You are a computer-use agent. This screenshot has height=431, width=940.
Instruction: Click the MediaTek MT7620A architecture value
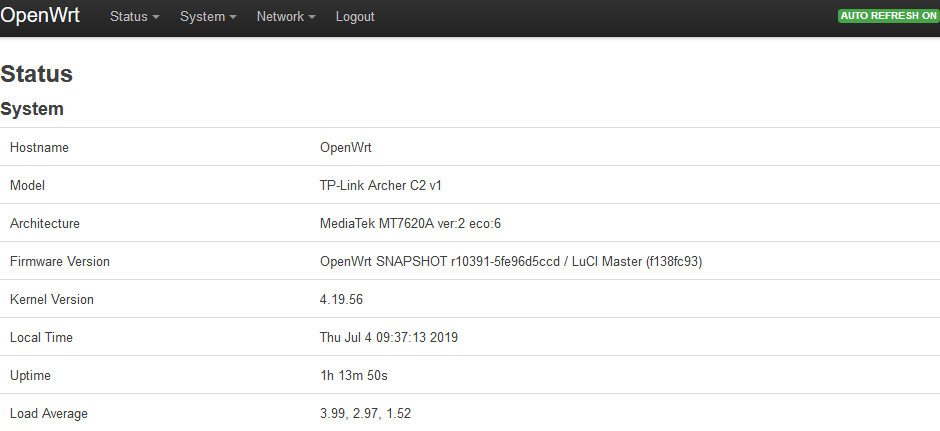pyautogui.click(x=410, y=224)
